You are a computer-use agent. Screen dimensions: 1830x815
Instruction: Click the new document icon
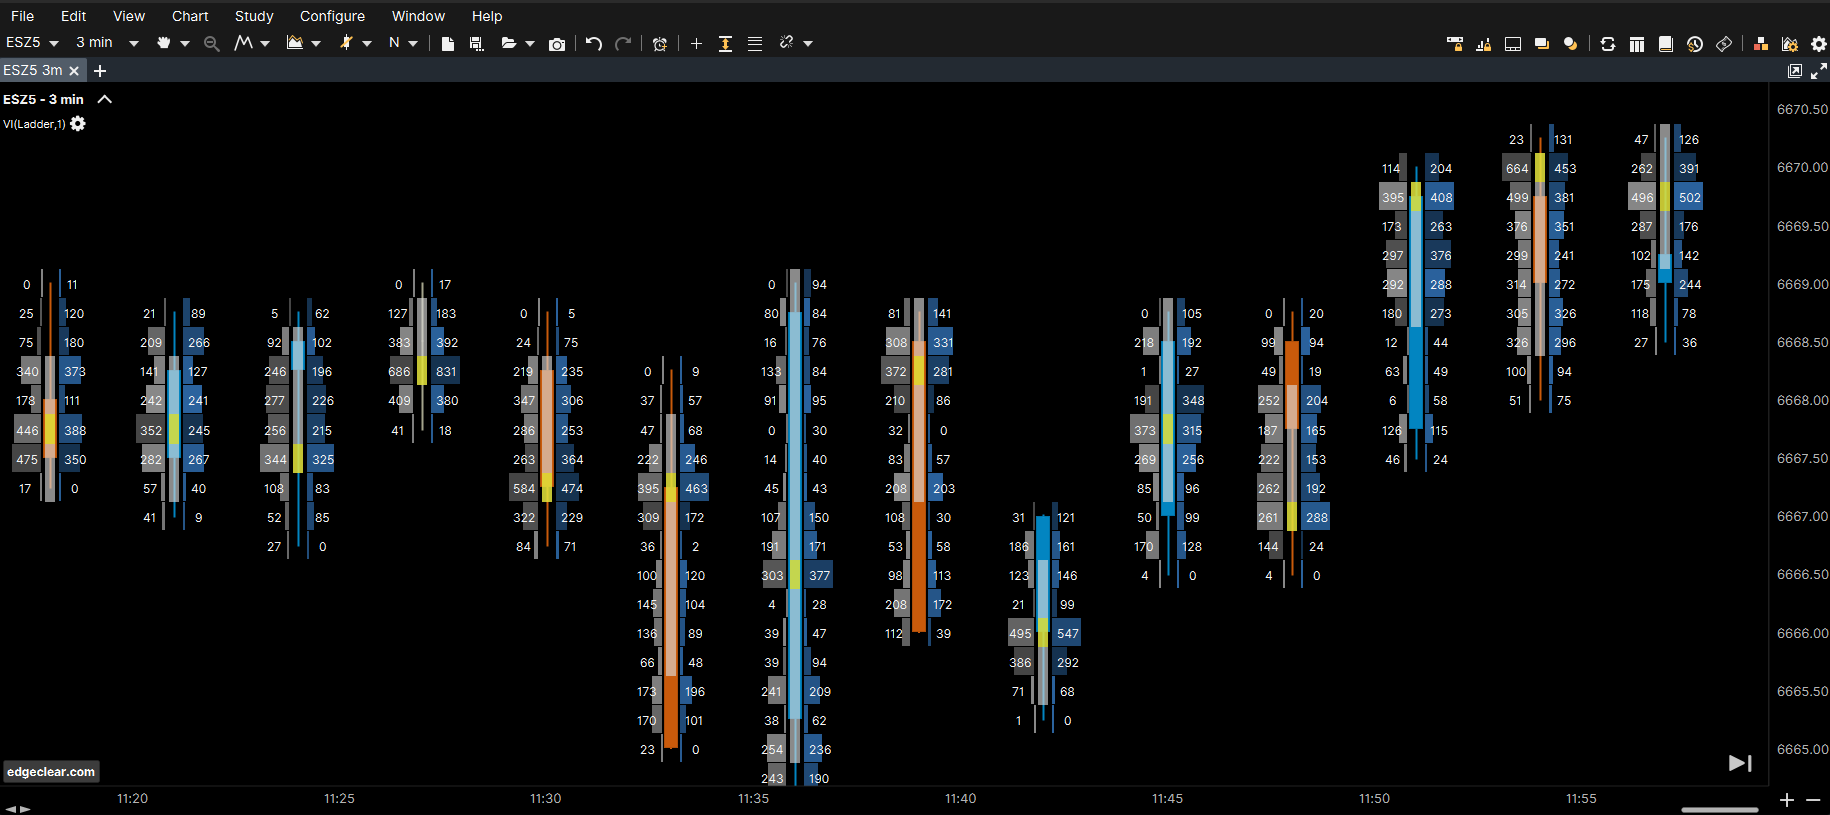pos(448,44)
